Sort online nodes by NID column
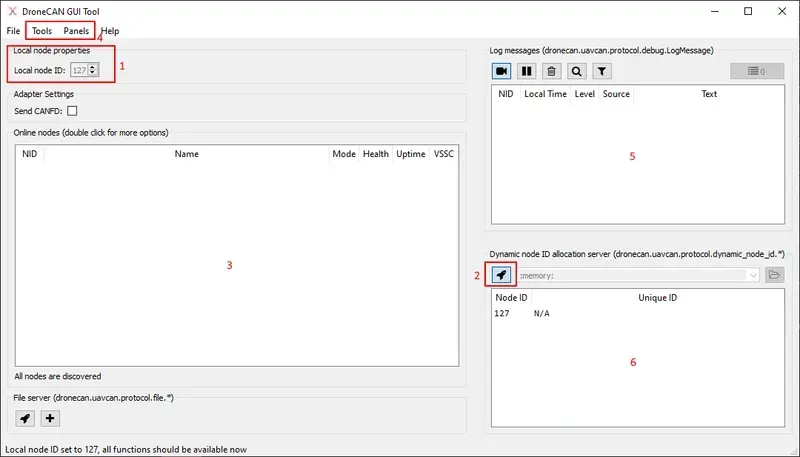800x457 pixels. point(30,154)
